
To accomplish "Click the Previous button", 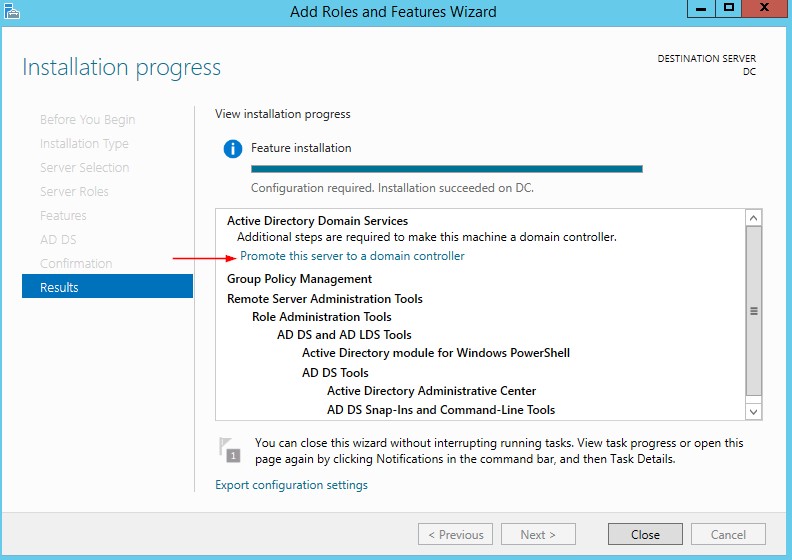I will click(x=455, y=534).
